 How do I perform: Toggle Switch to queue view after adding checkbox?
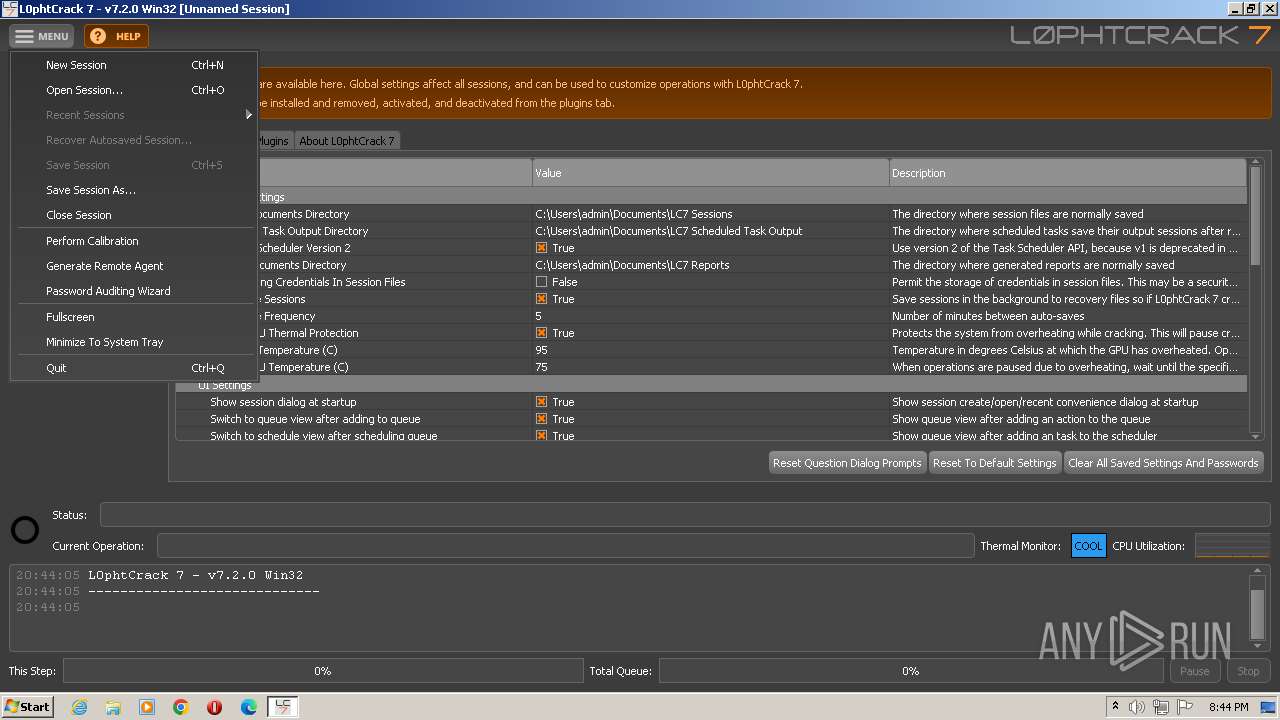point(541,419)
